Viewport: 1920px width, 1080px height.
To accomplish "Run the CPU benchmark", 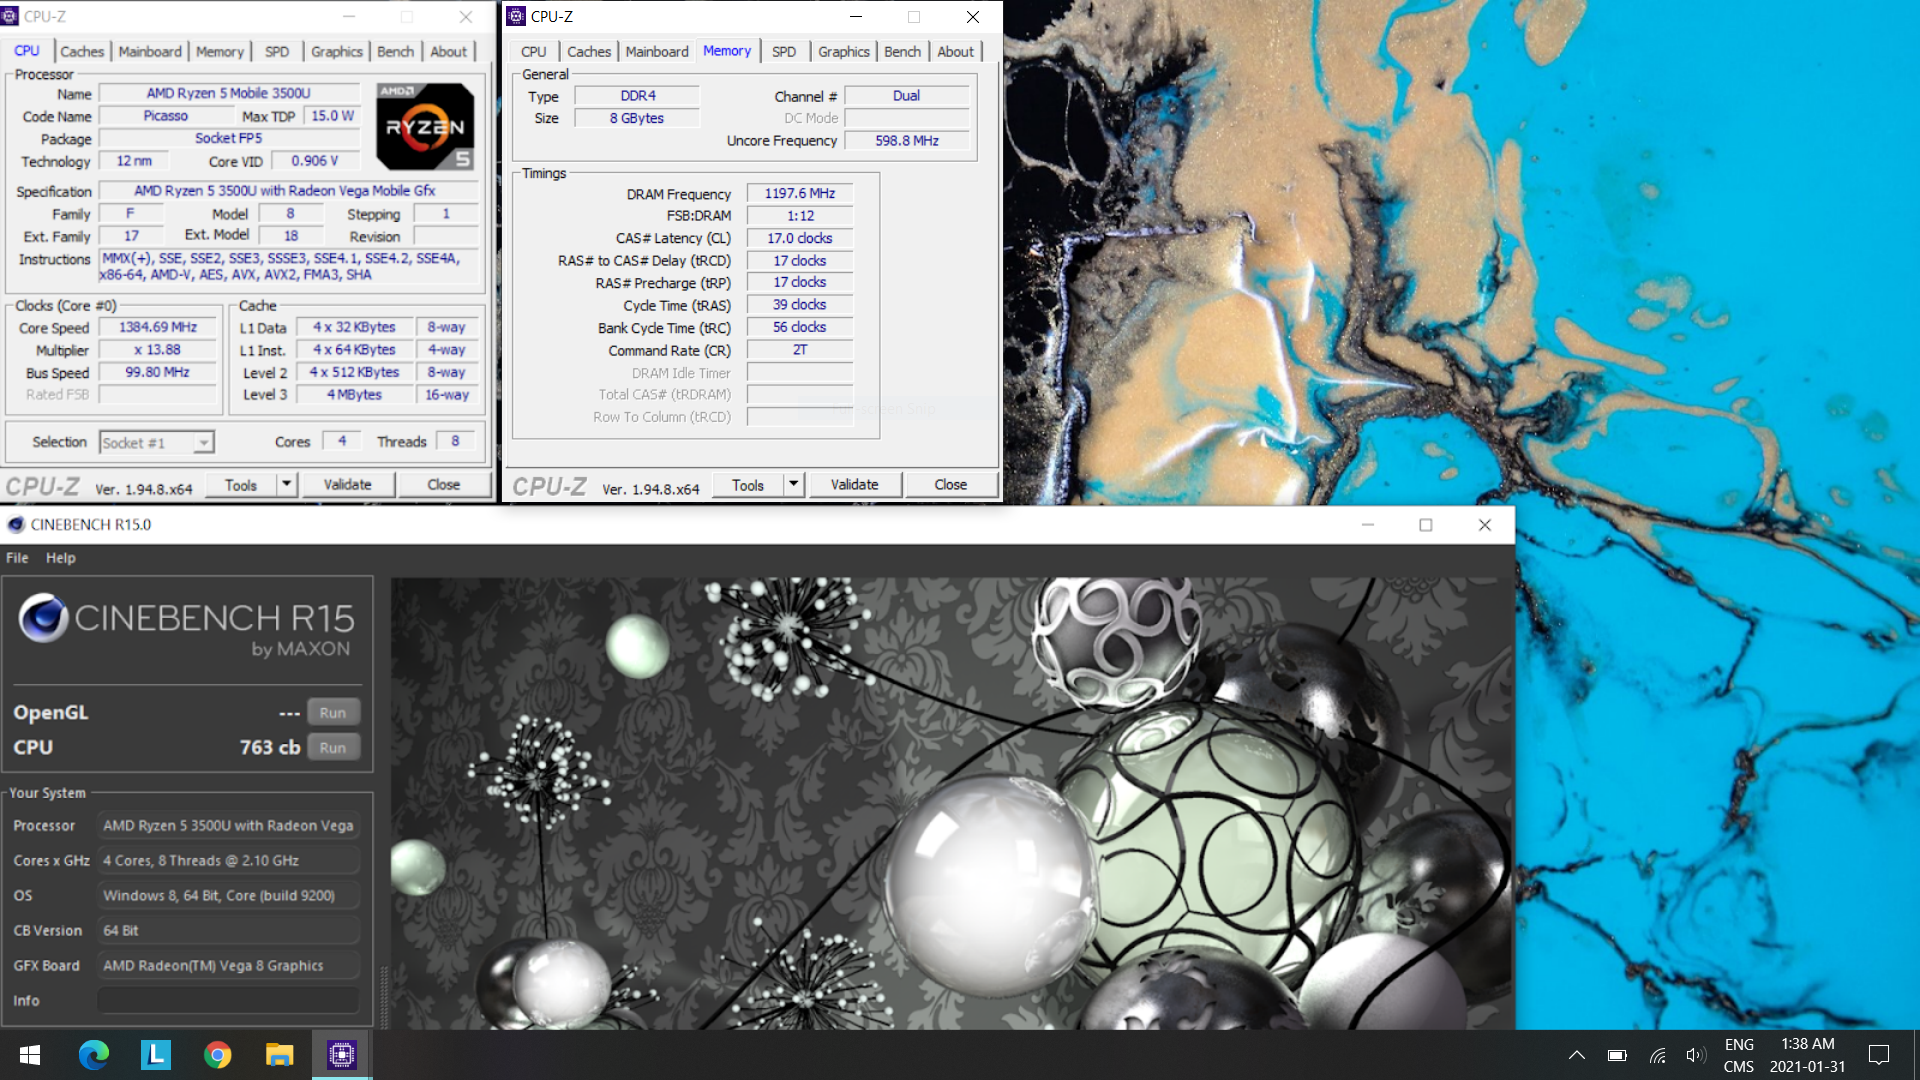I will pyautogui.click(x=333, y=748).
